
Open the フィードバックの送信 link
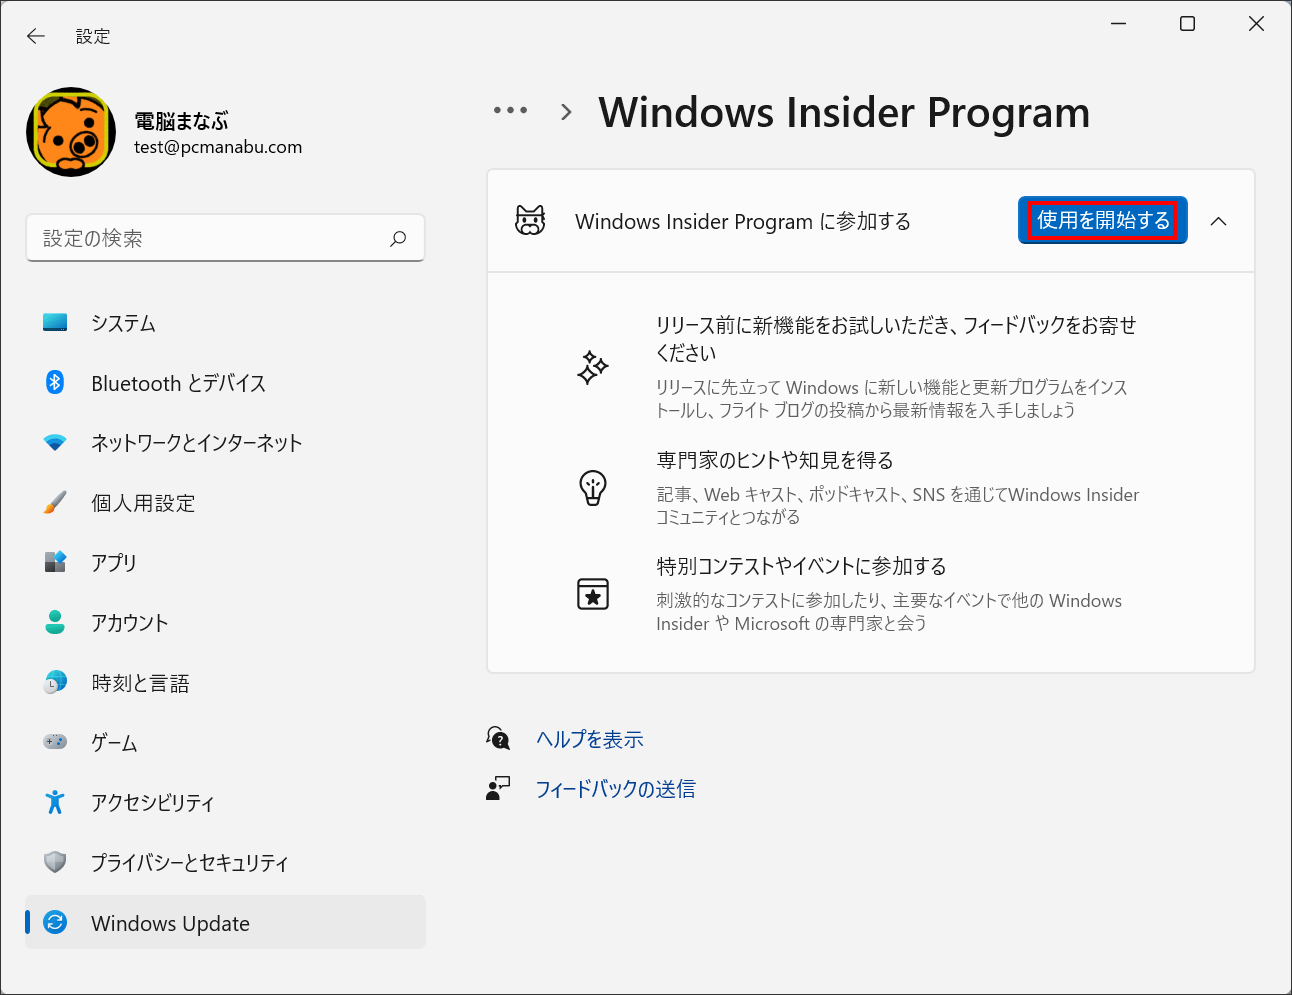(616, 789)
